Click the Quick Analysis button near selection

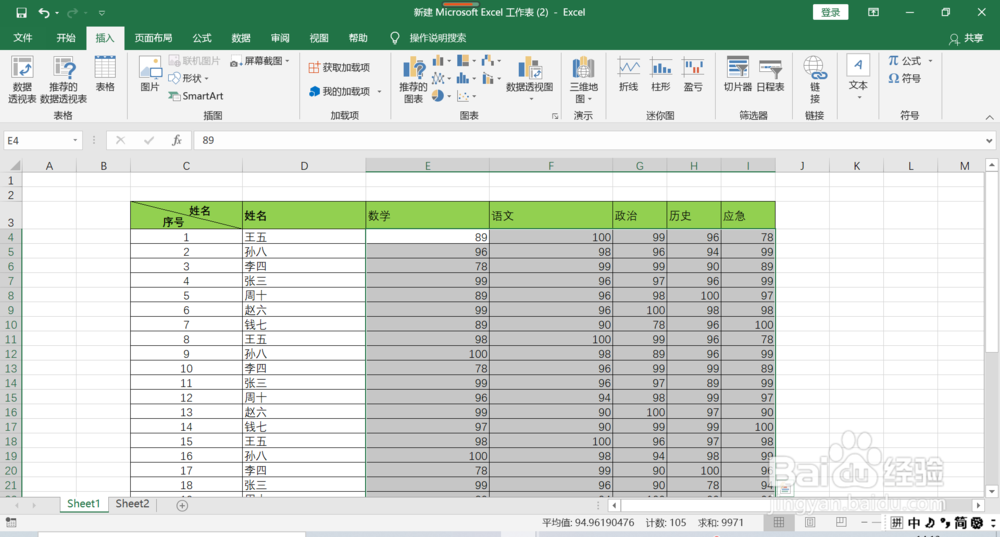785,489
